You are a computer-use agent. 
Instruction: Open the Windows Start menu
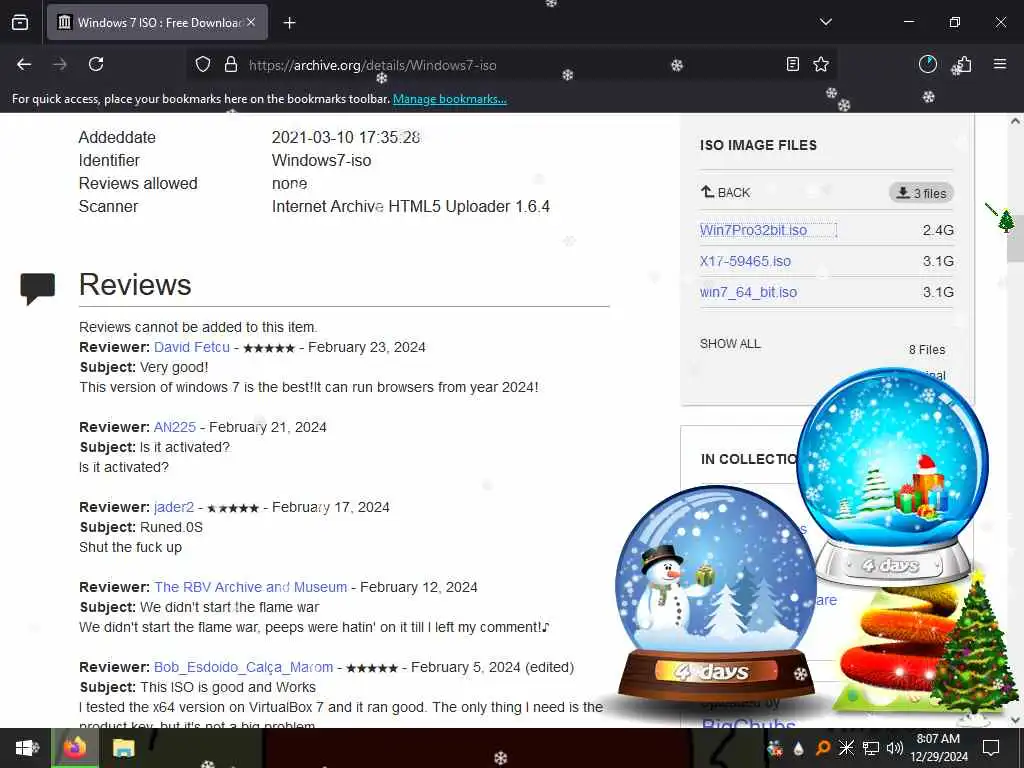tap(25, 748)
